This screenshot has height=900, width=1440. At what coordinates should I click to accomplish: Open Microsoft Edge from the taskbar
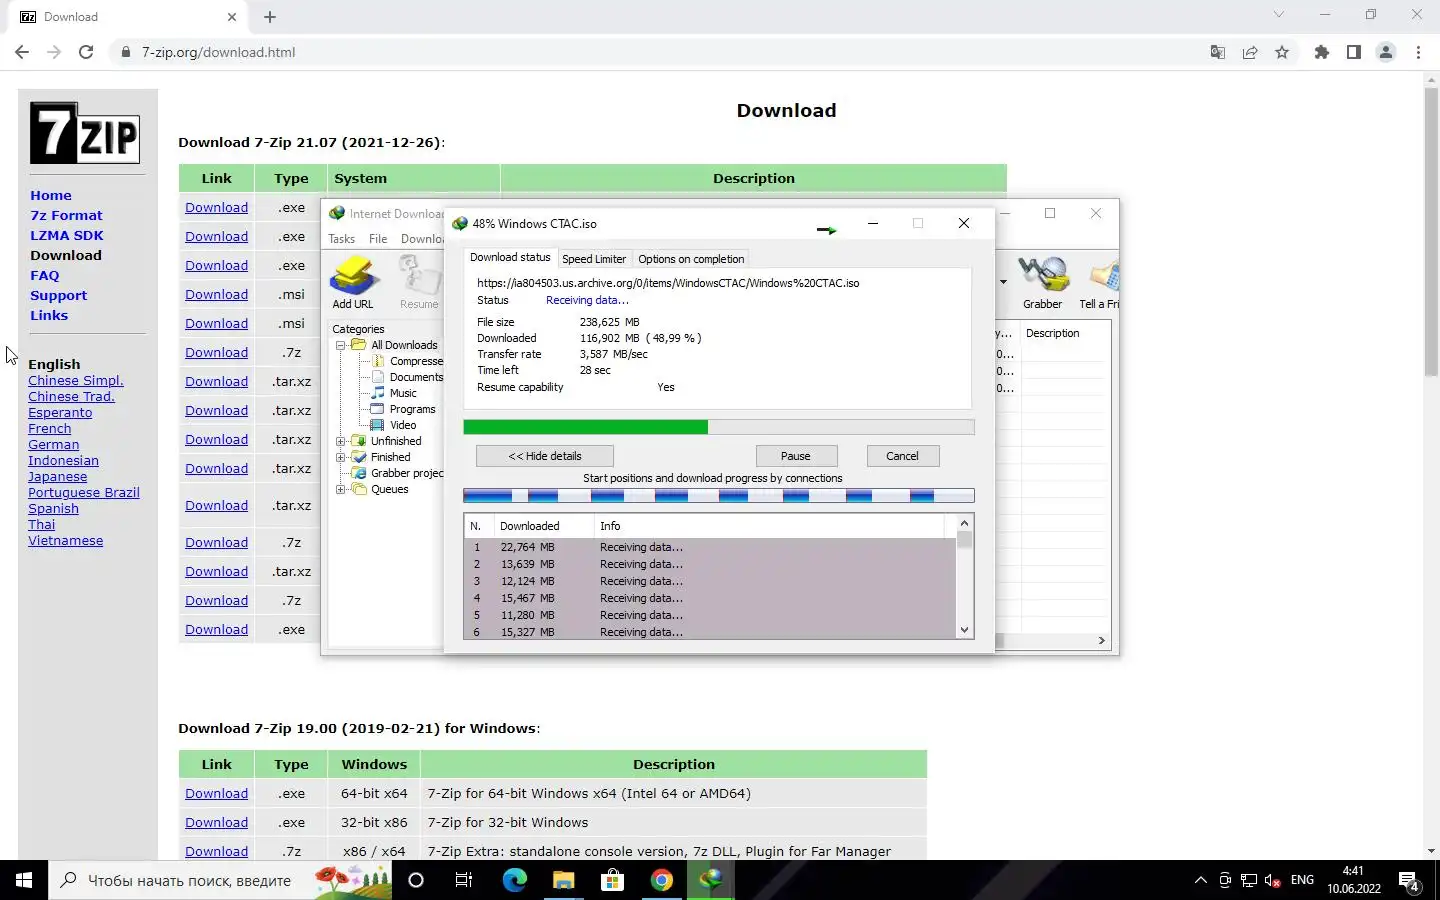(514, 880)
